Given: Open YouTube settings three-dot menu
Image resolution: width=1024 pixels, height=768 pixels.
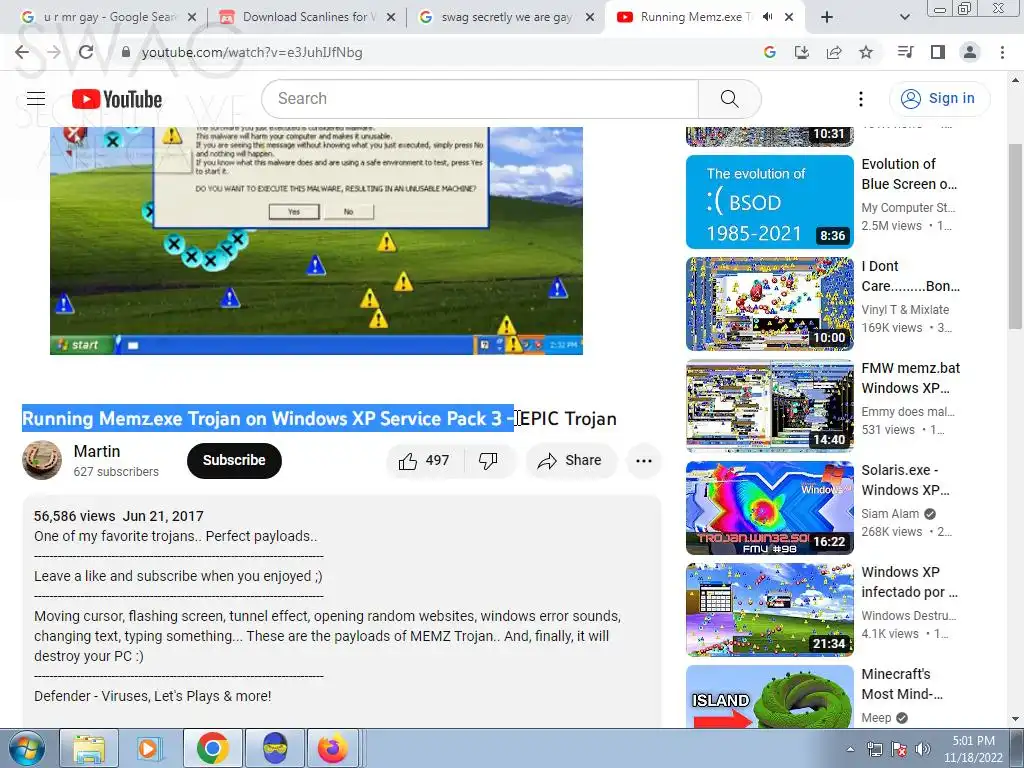Looking at the screenshot, I should coord(861,99).
